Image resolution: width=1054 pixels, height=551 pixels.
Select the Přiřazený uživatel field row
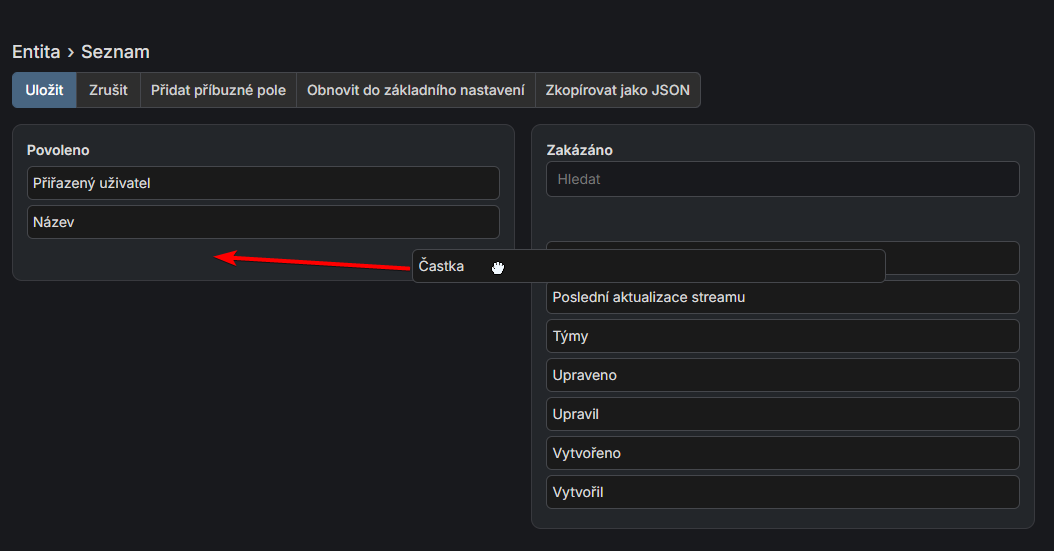click(x=262, y=183)
